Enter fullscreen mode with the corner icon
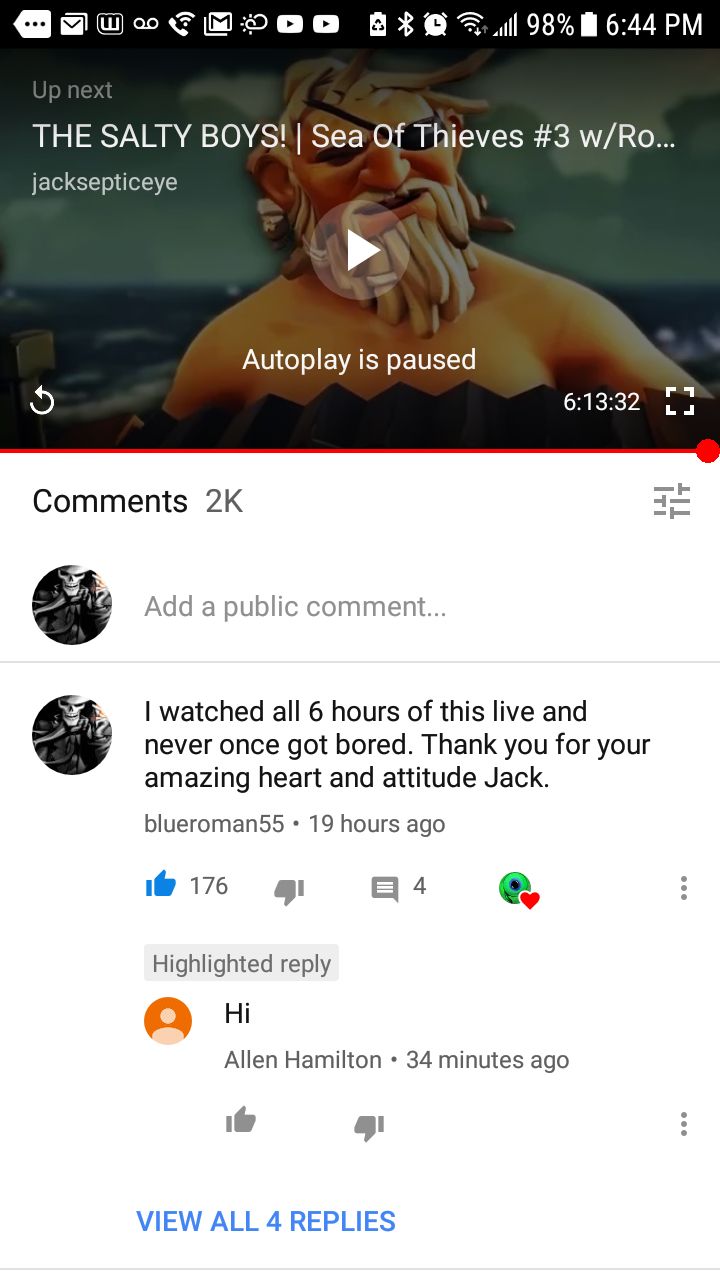This screenshot has width=720, height=1280. pos(680,402)
